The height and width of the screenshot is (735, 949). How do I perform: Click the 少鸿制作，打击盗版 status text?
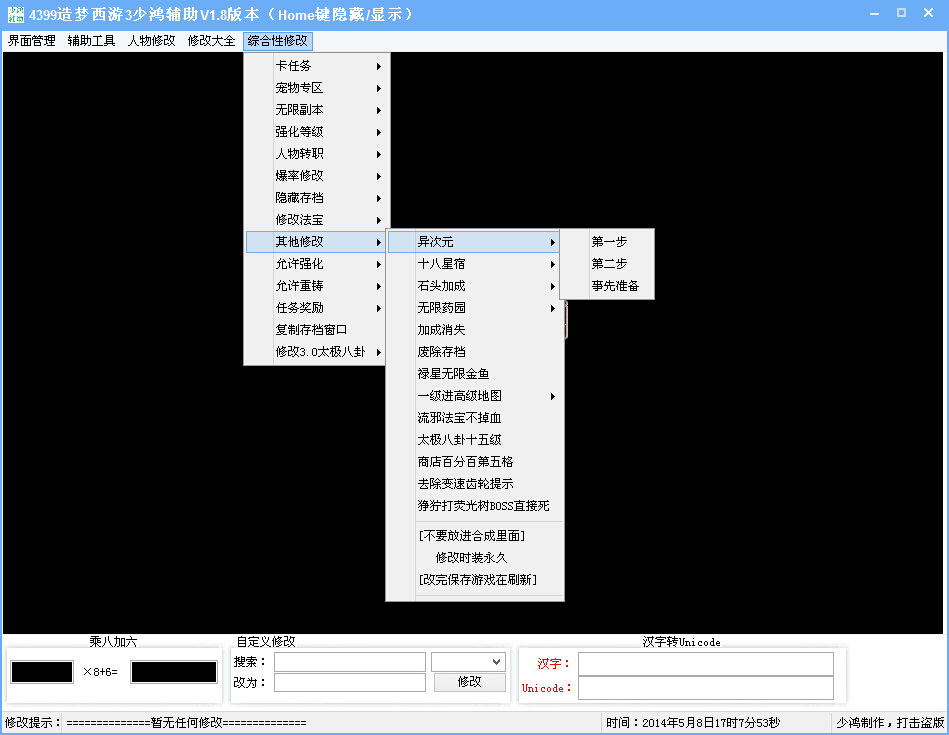[890, 723]
